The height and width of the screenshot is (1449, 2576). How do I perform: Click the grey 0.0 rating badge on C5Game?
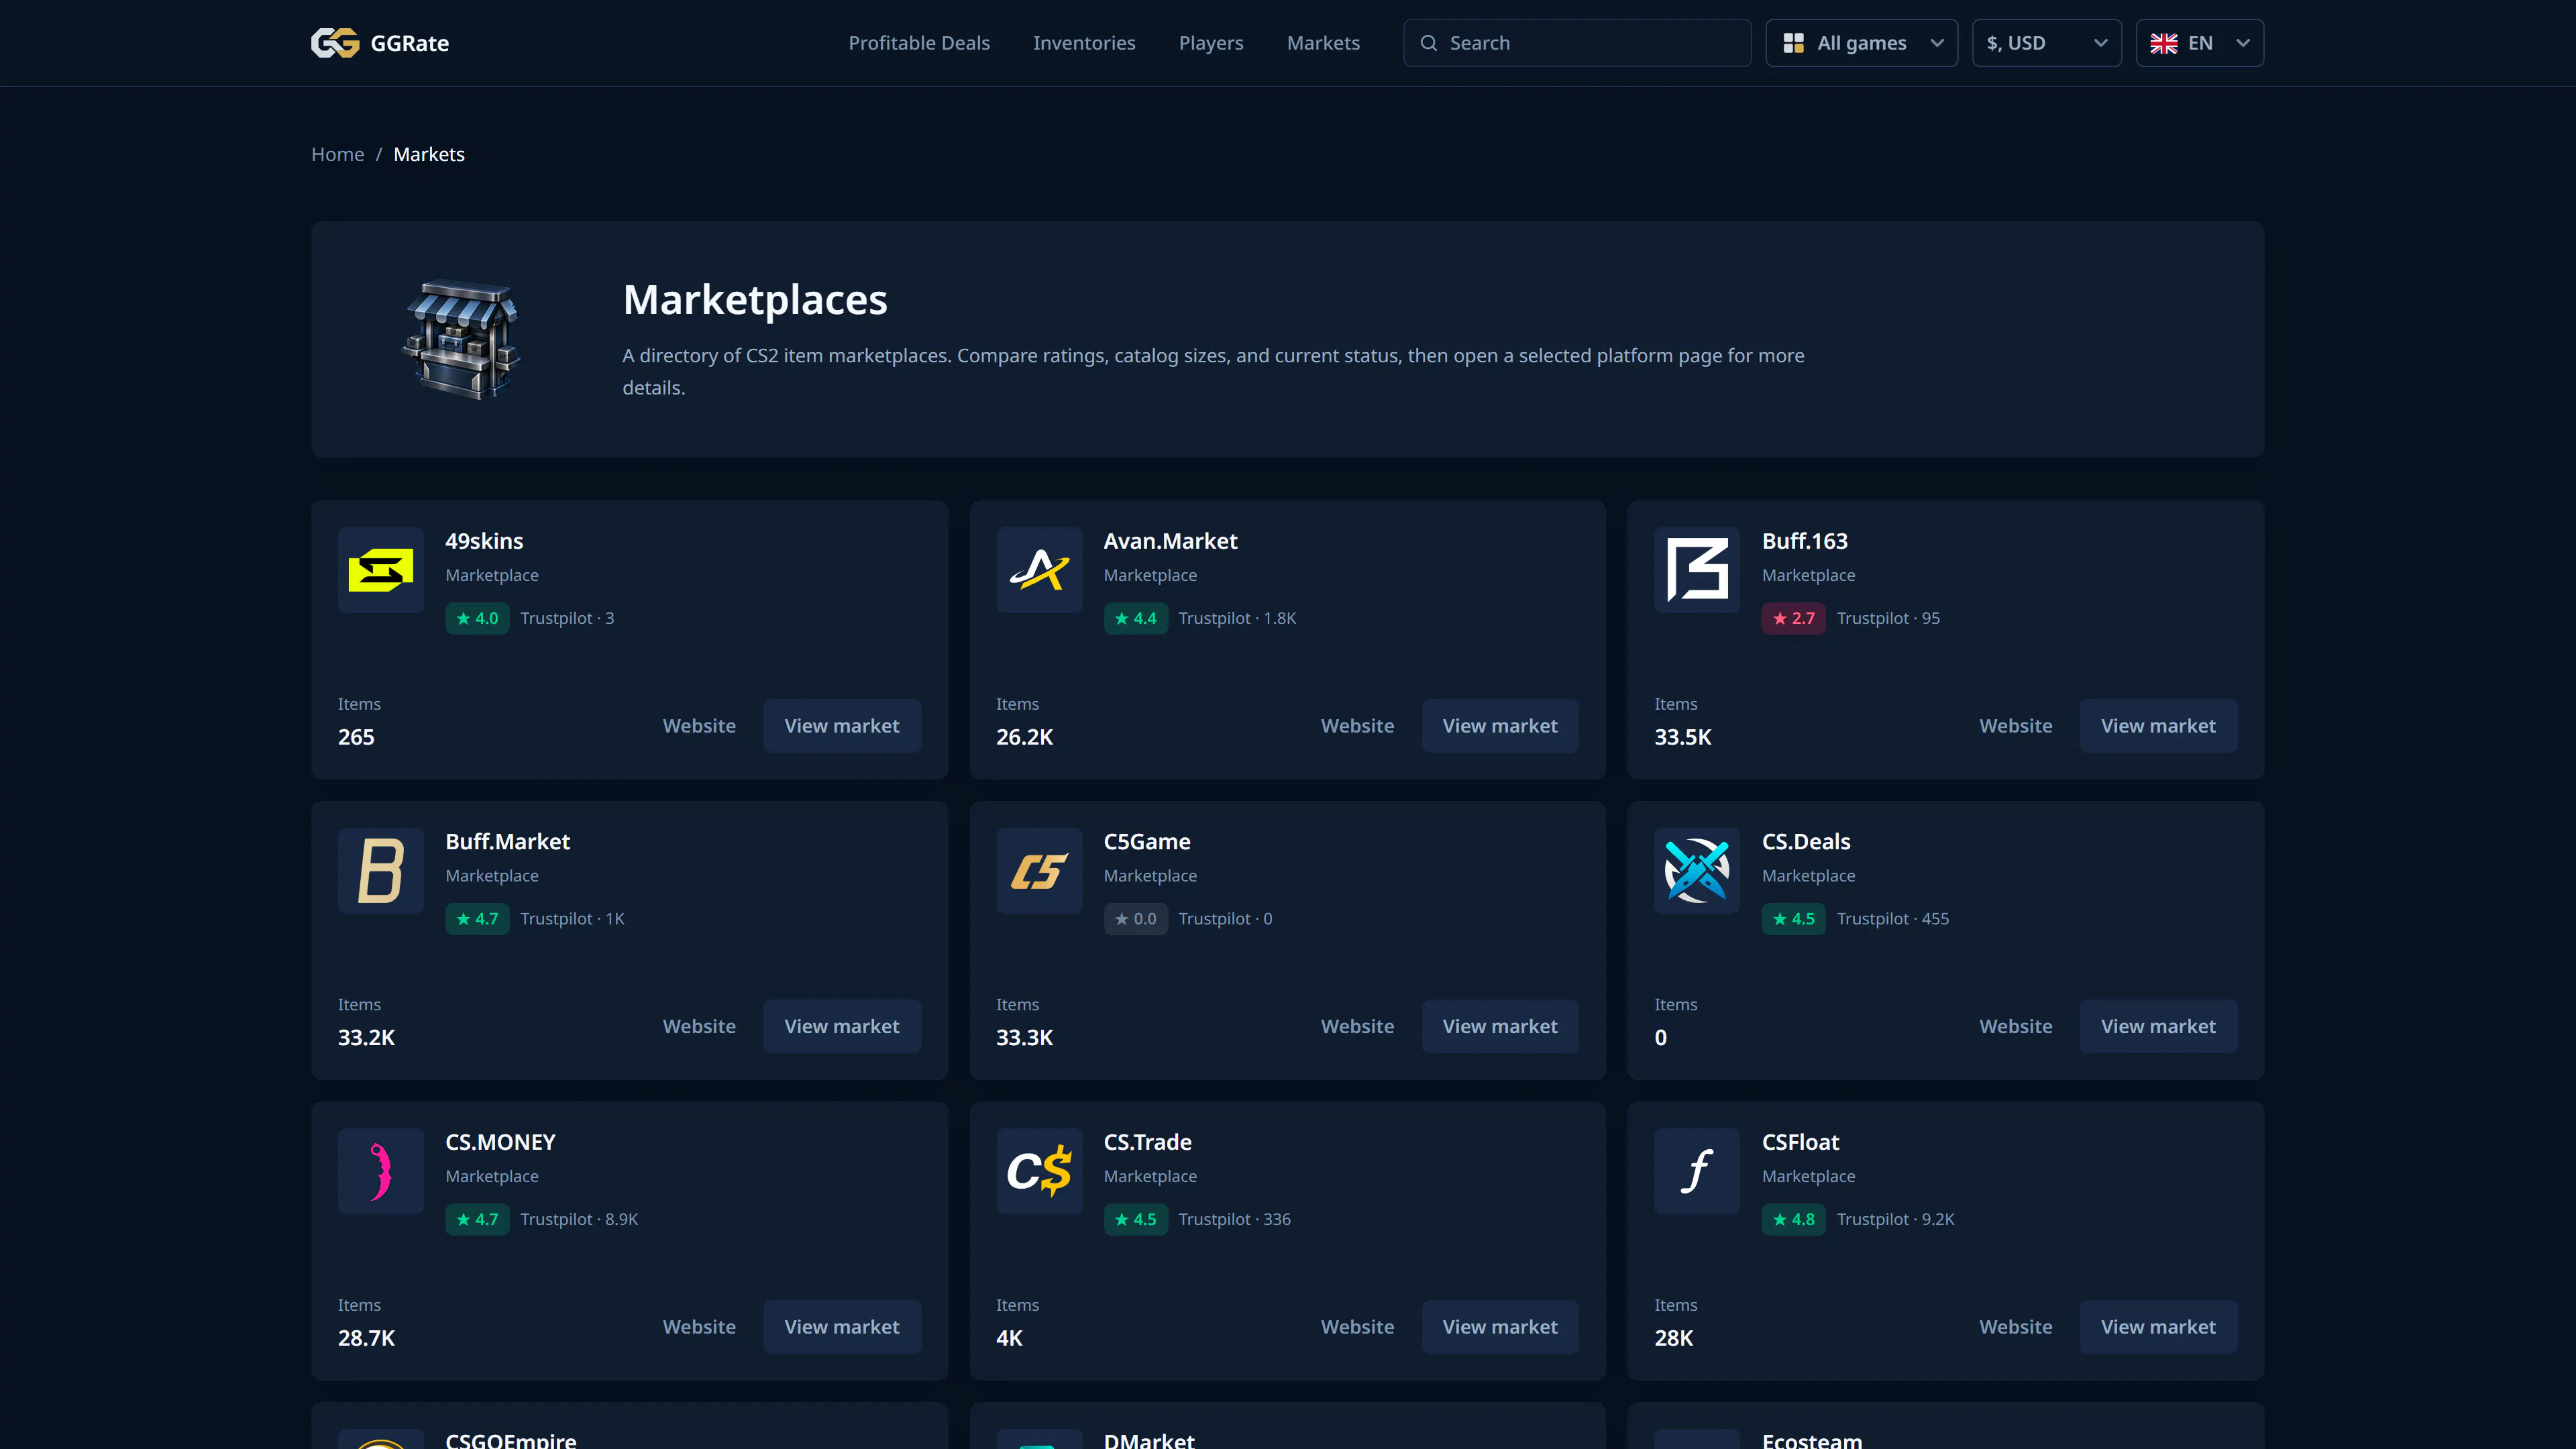pos(1135,919)
